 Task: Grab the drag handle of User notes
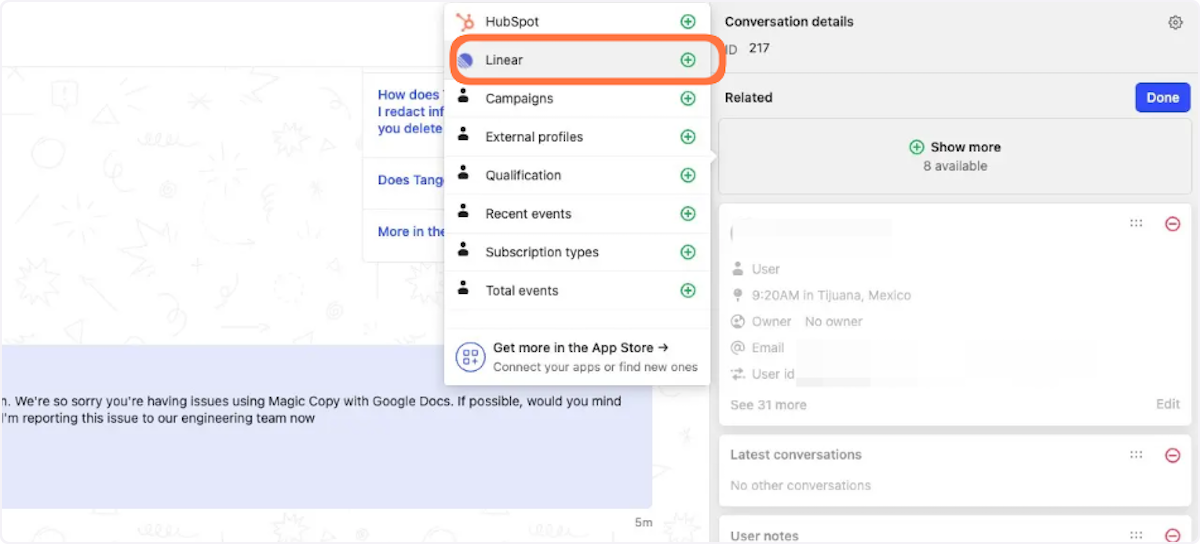pyautogui.click(x=1136, y=536)
